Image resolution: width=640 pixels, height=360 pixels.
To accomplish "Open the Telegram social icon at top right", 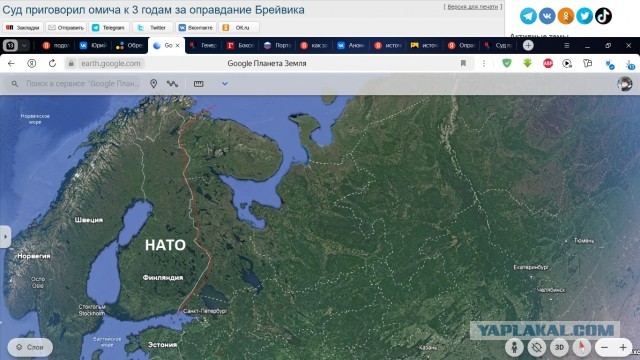I will 528,16.
